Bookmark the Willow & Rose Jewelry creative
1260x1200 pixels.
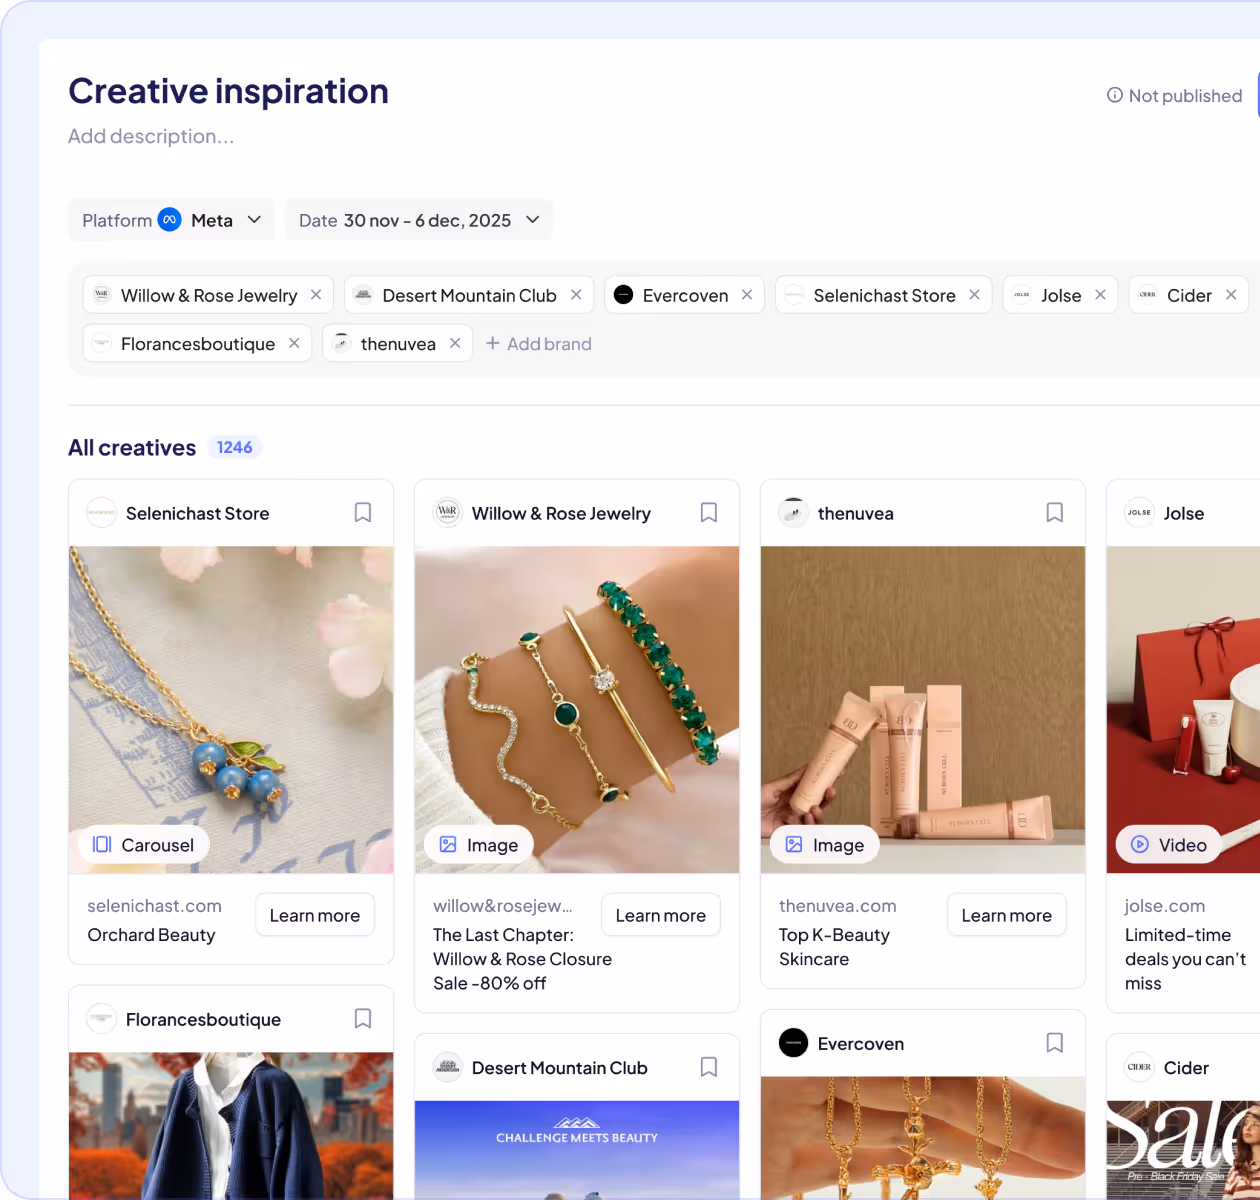[709, 513]
